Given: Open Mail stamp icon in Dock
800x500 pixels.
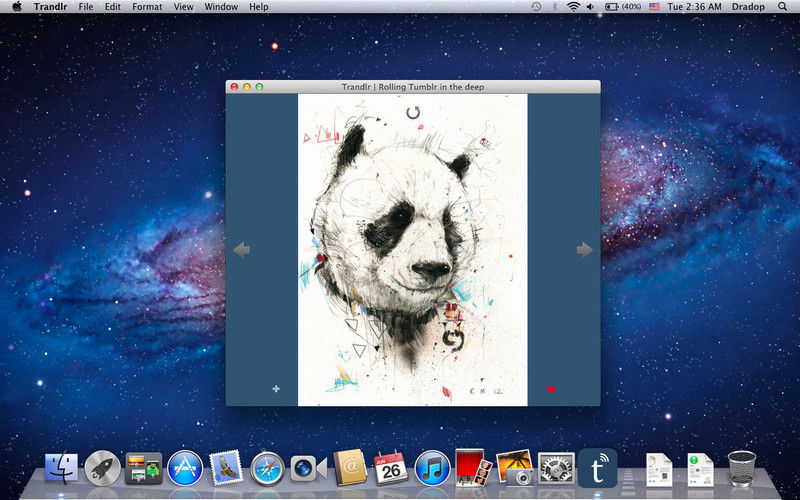Looking at the screenshot, I should [x=226, y=467].
